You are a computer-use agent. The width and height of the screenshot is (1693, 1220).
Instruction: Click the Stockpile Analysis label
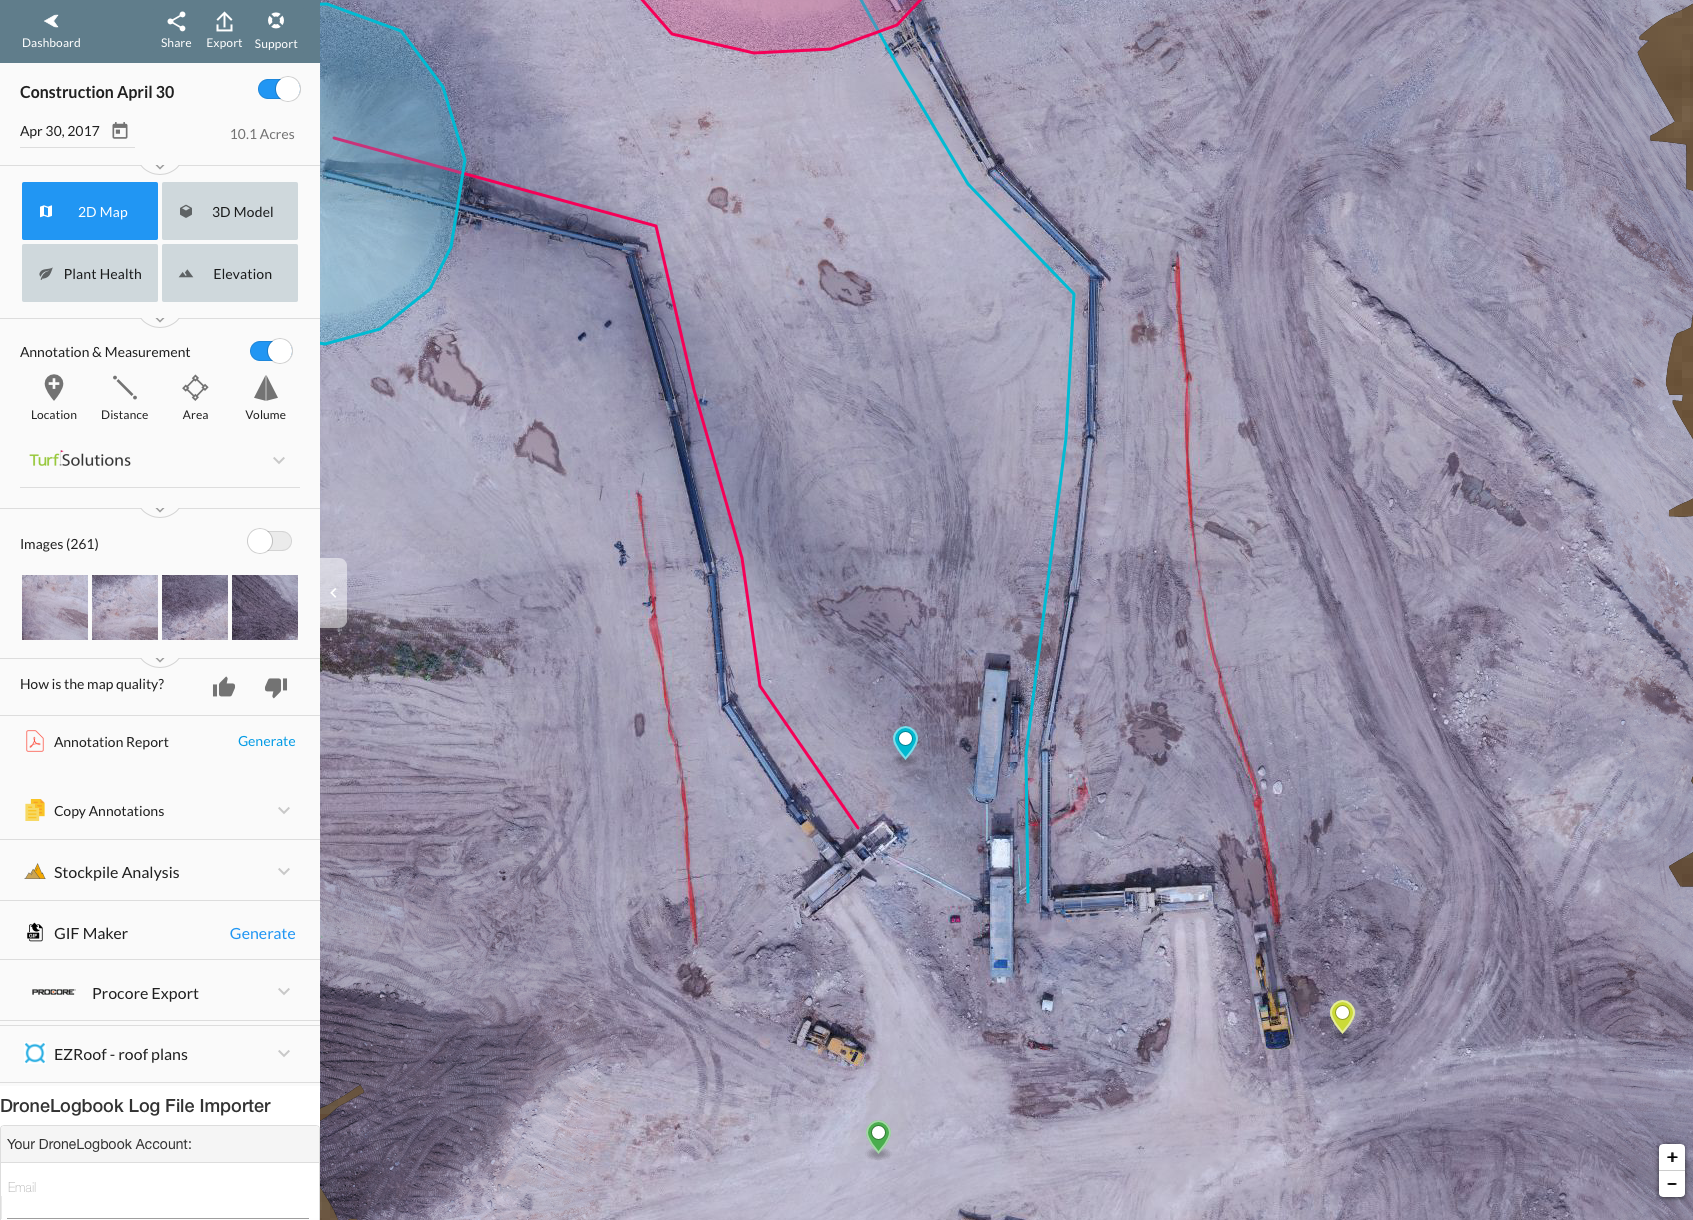(x=117, y=872)
